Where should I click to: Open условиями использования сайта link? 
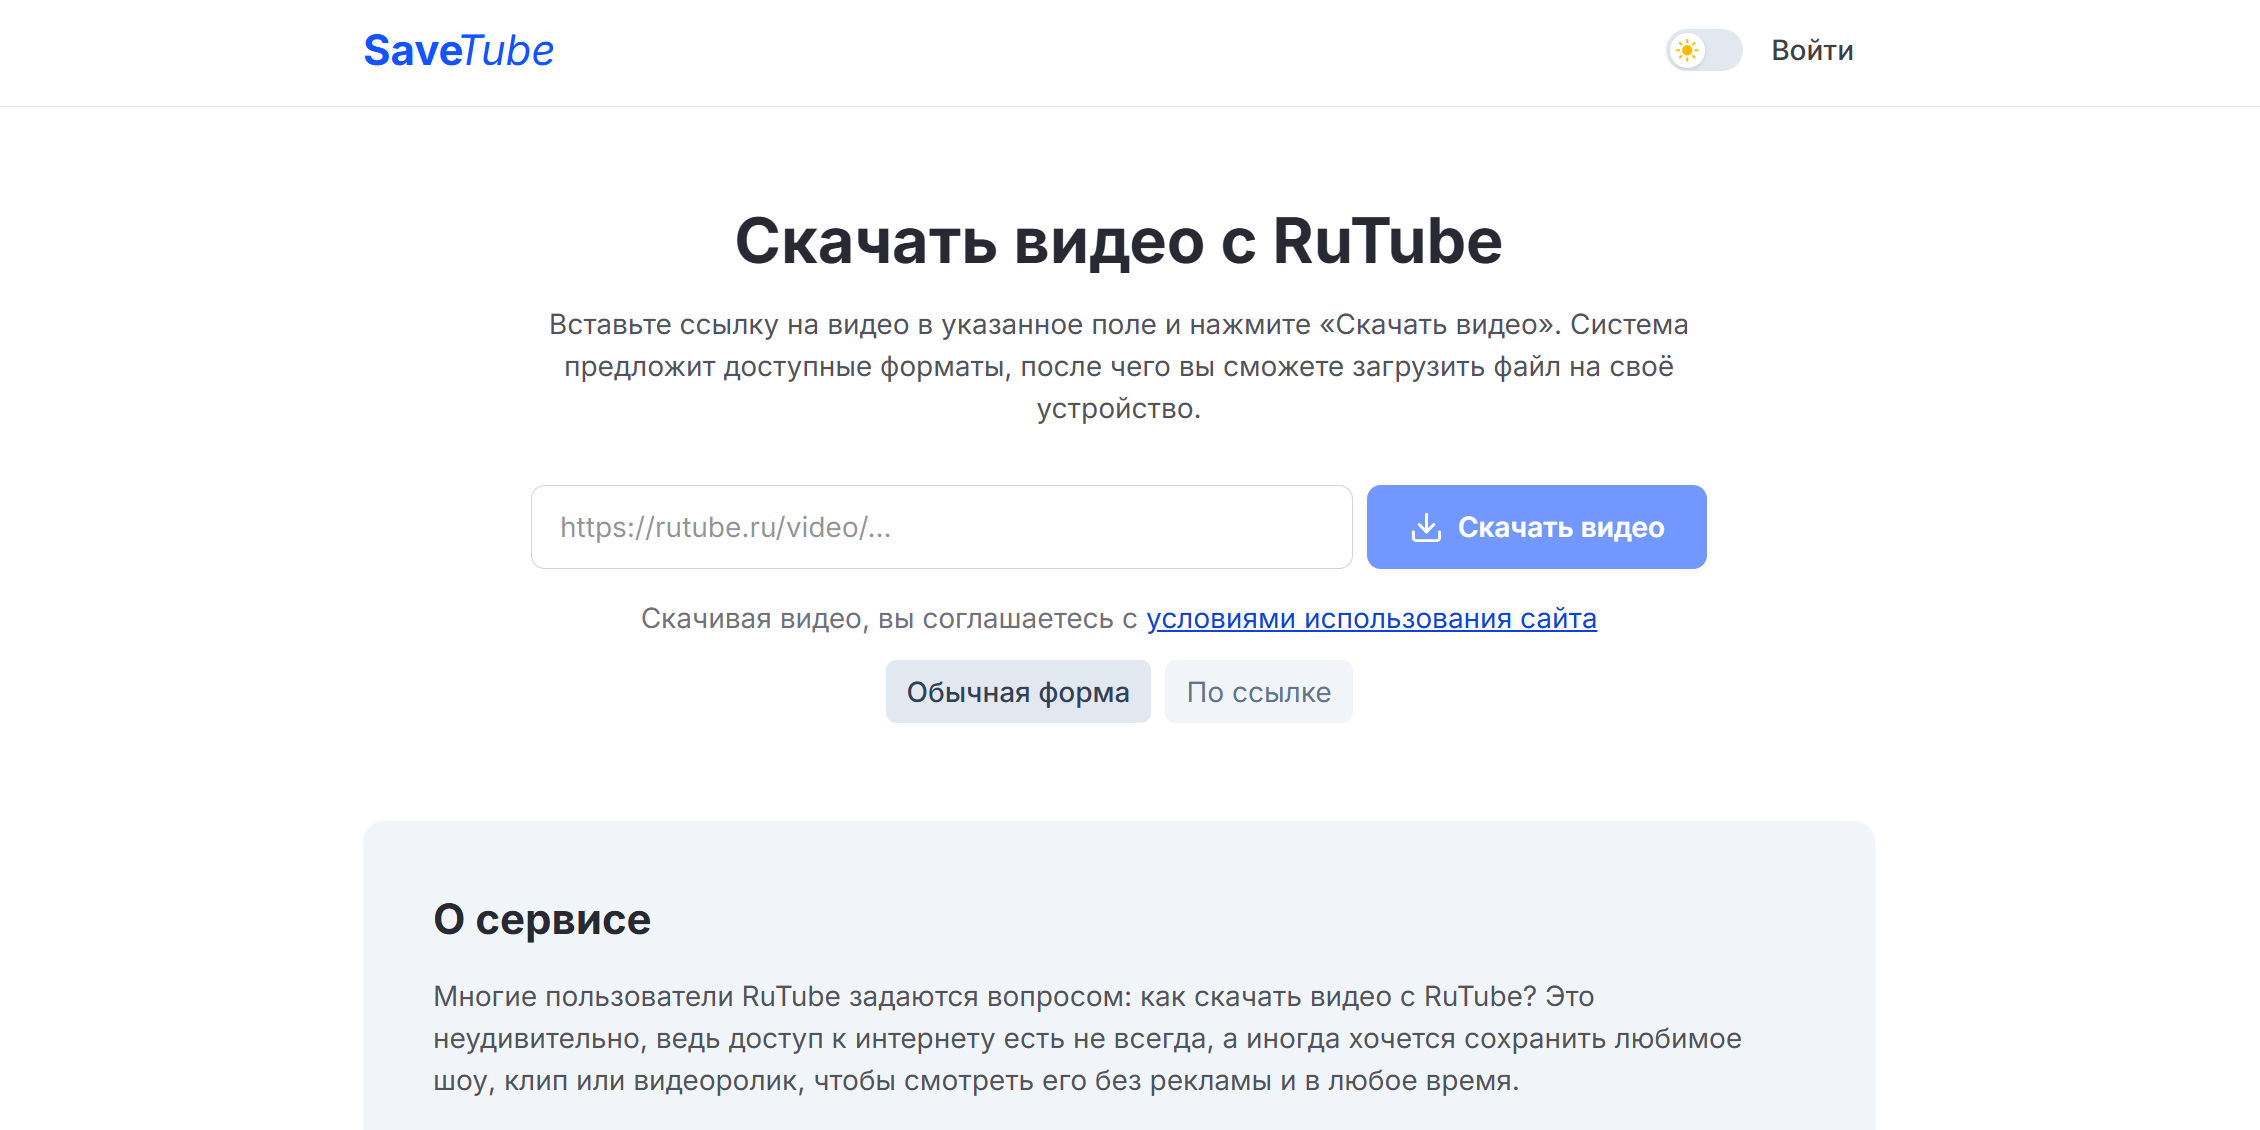(x=1371, y=619)
